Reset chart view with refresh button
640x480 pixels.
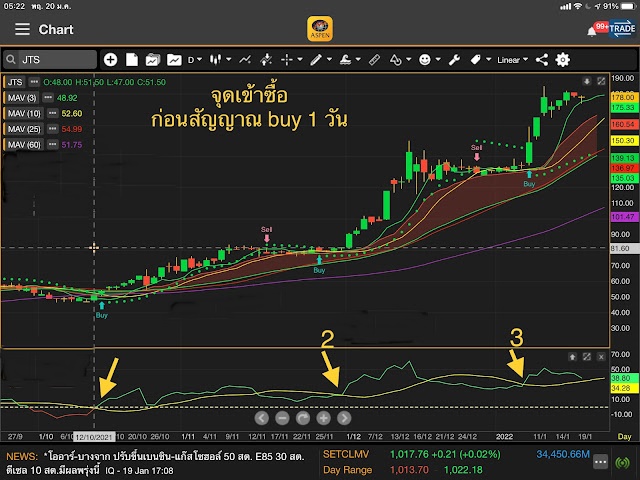[303, 418]
